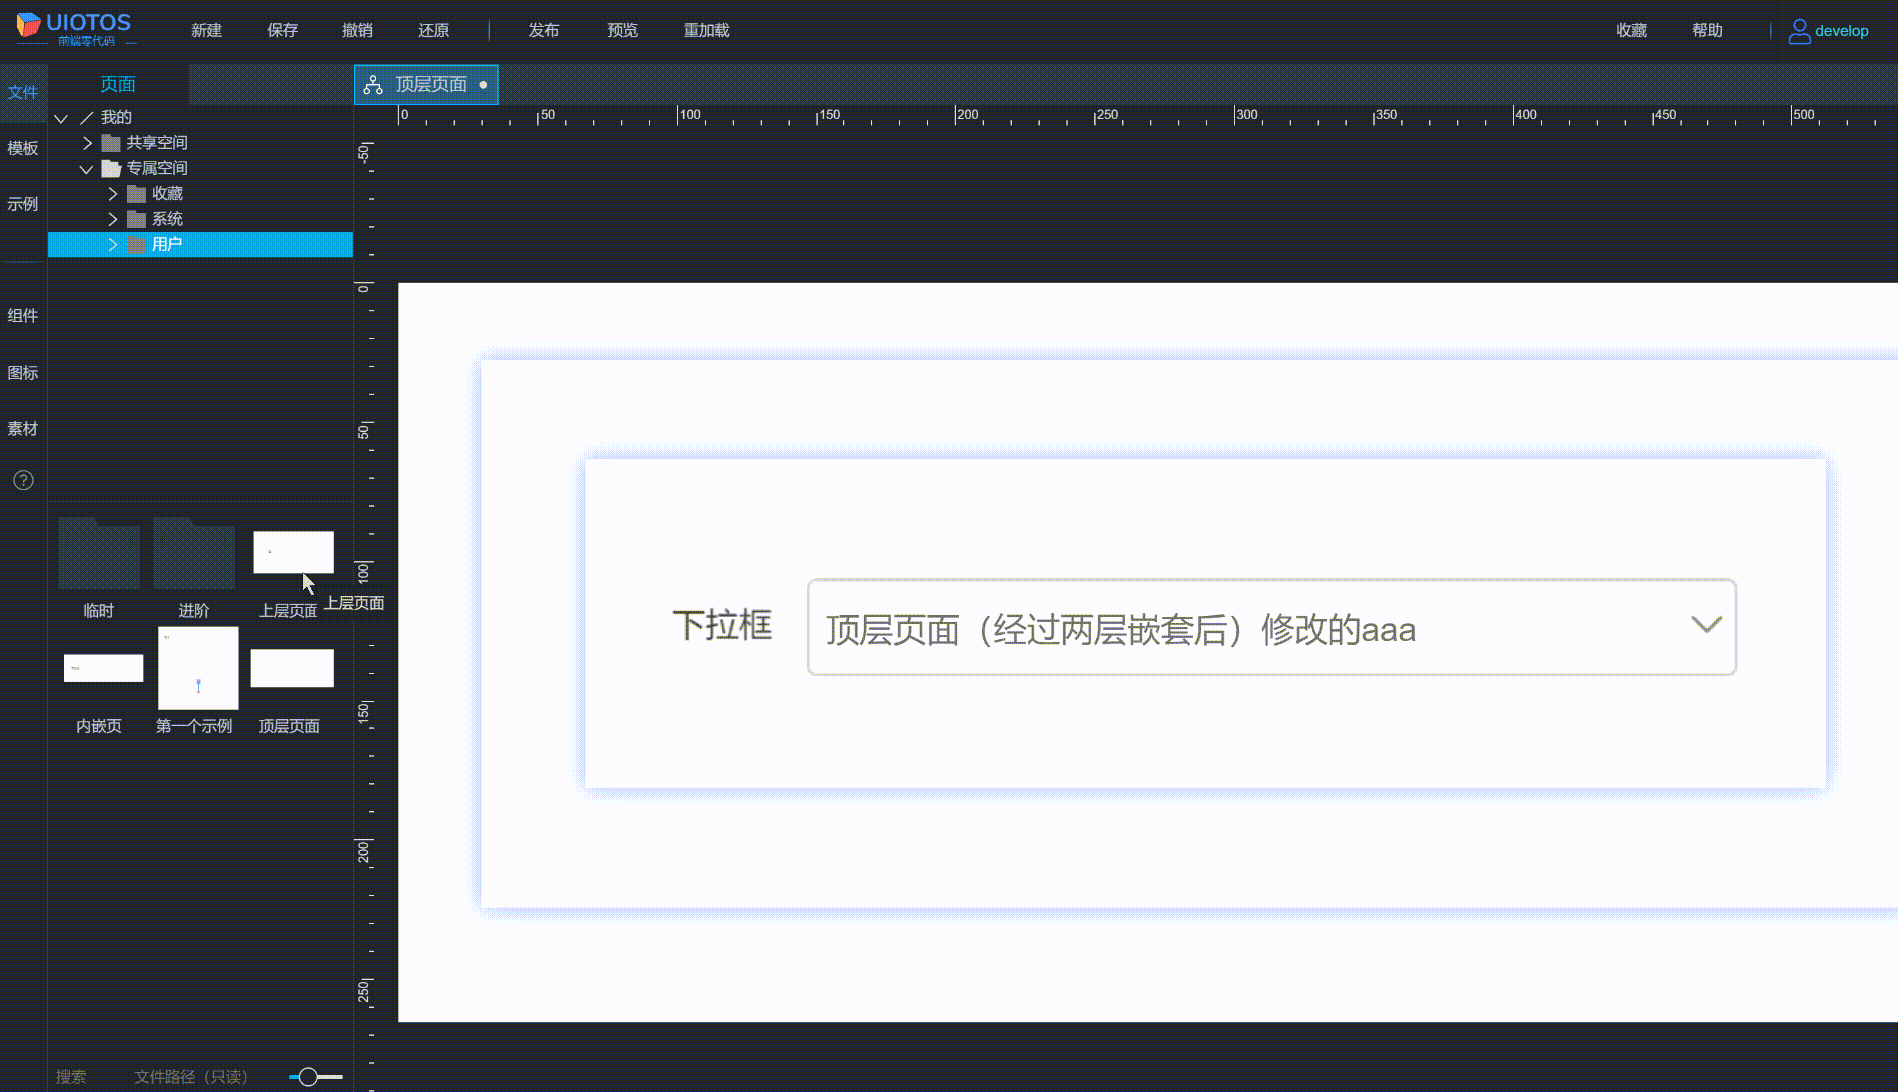The image size is (1898, 1092).
Task: Open the 第一个示例 page thumbnail
Action: pos(197,667)
